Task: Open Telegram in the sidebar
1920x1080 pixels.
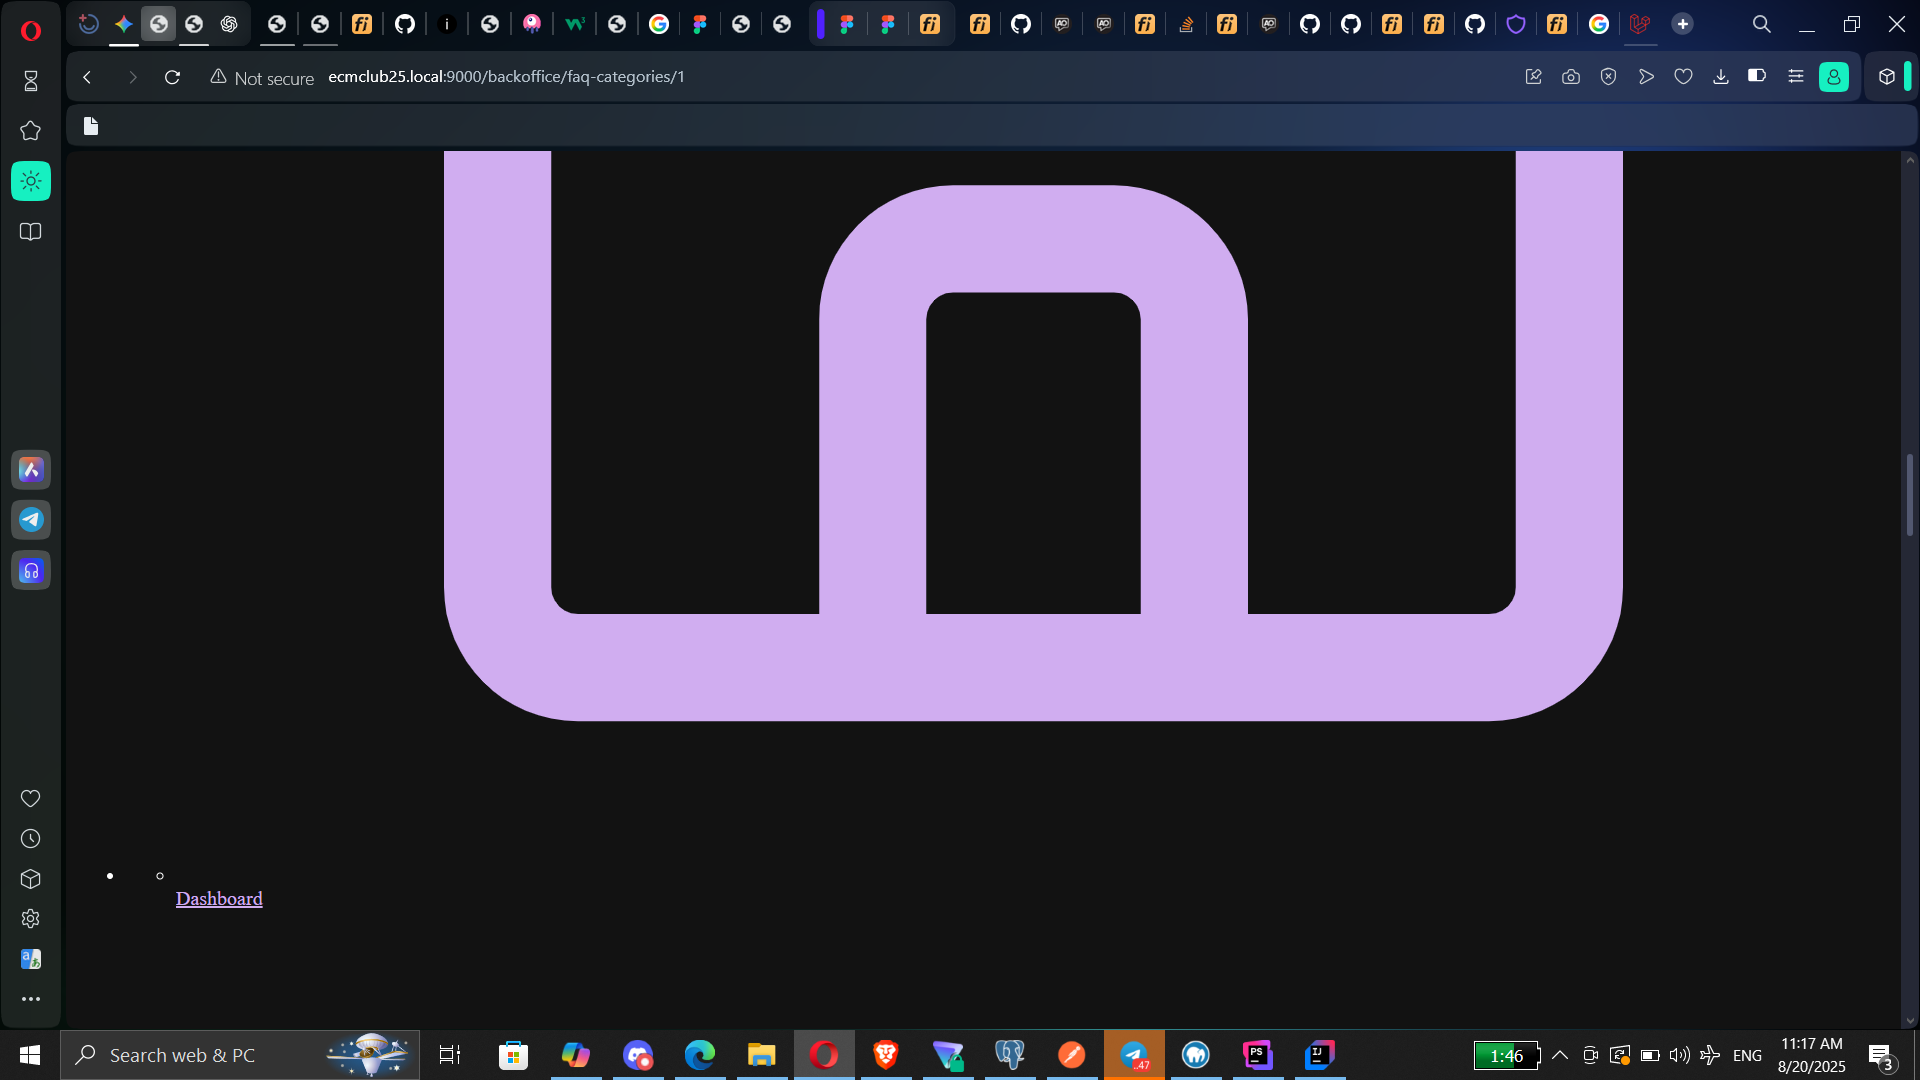Action: [x=31, y=520]
